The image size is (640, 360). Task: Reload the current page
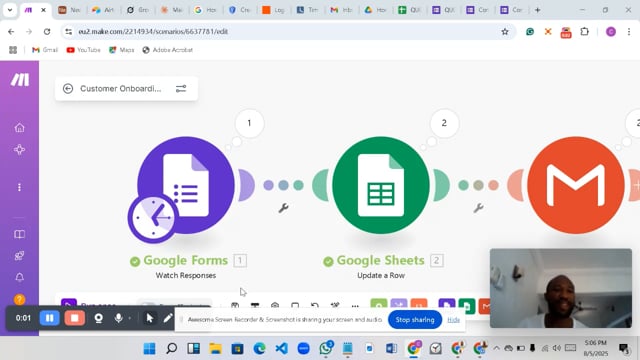(47, 31)
